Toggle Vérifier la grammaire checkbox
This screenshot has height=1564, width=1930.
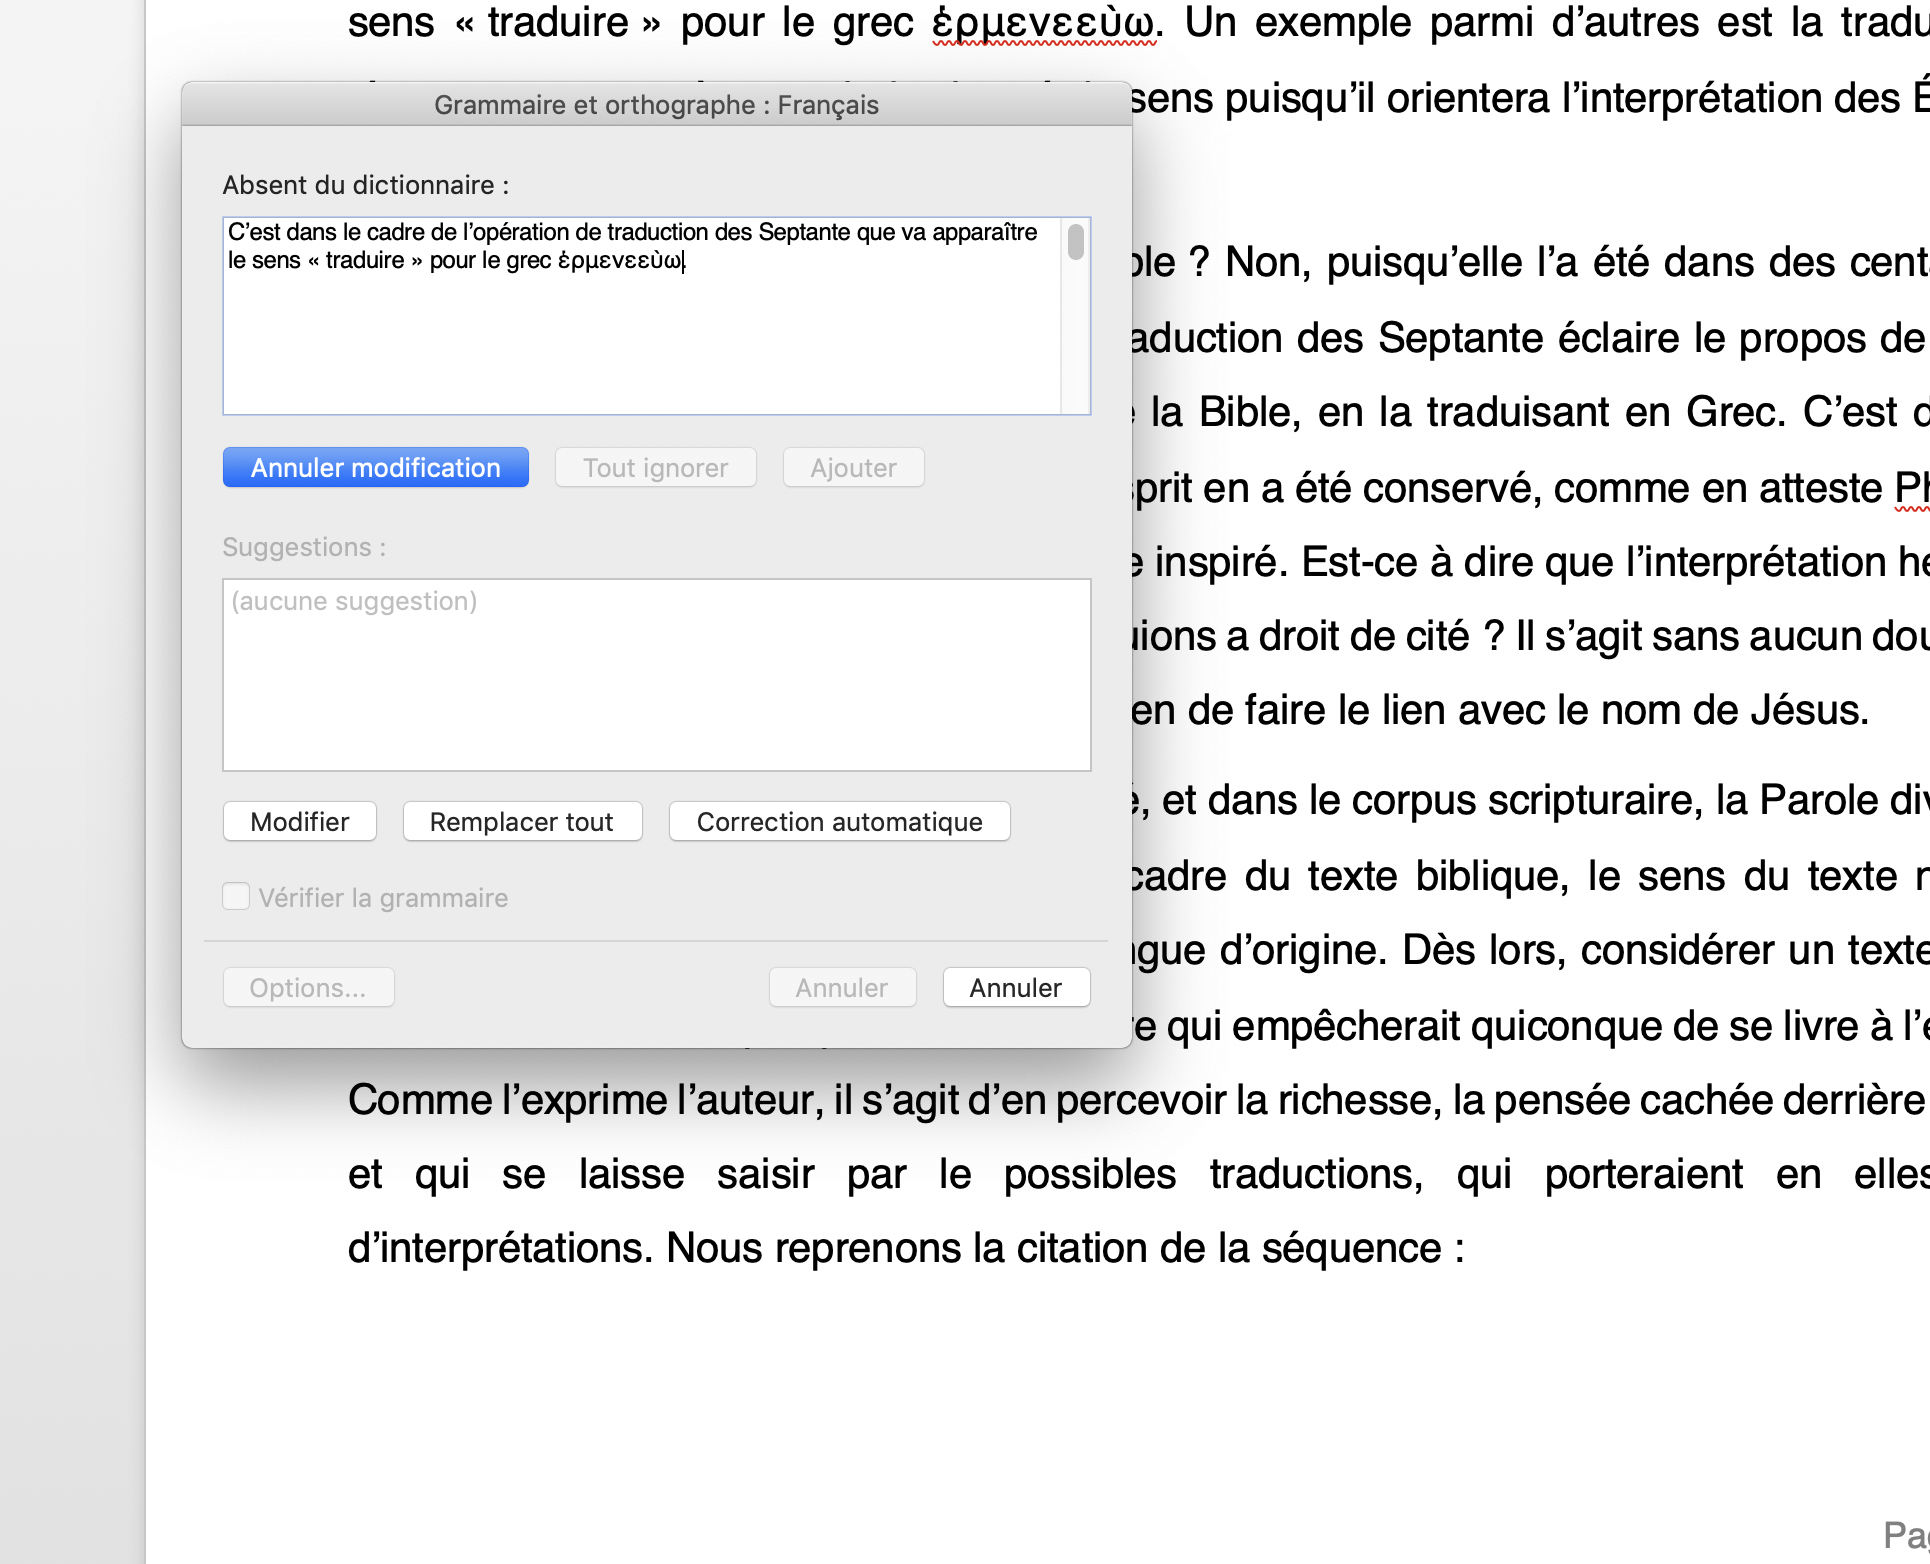[x=236, y=897]
